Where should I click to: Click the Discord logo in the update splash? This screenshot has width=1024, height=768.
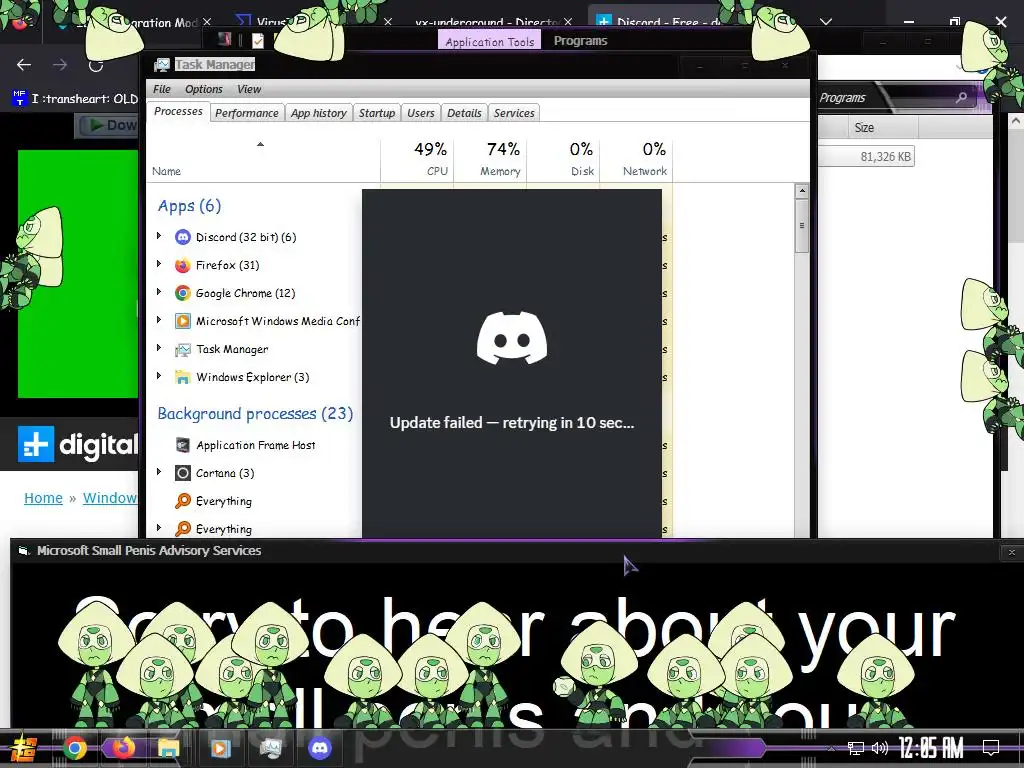512,338
